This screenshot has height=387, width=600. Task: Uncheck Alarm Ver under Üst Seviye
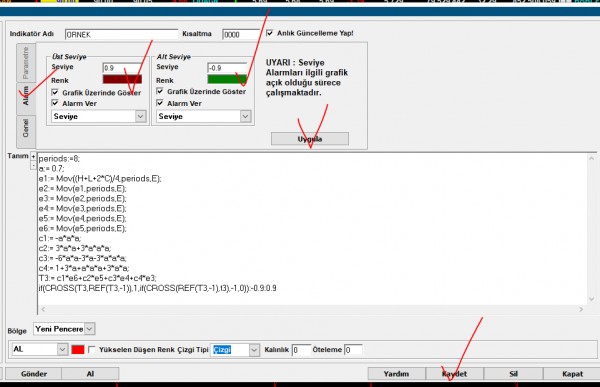coord(55,103)
